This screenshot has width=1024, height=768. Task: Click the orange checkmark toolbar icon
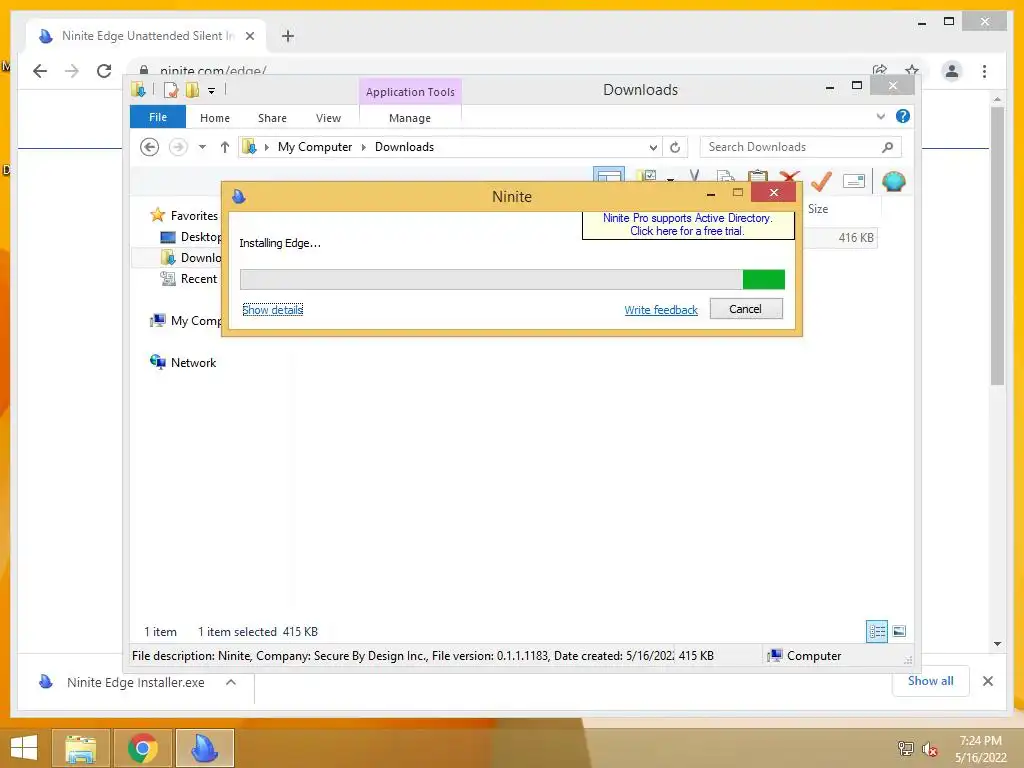822,181
